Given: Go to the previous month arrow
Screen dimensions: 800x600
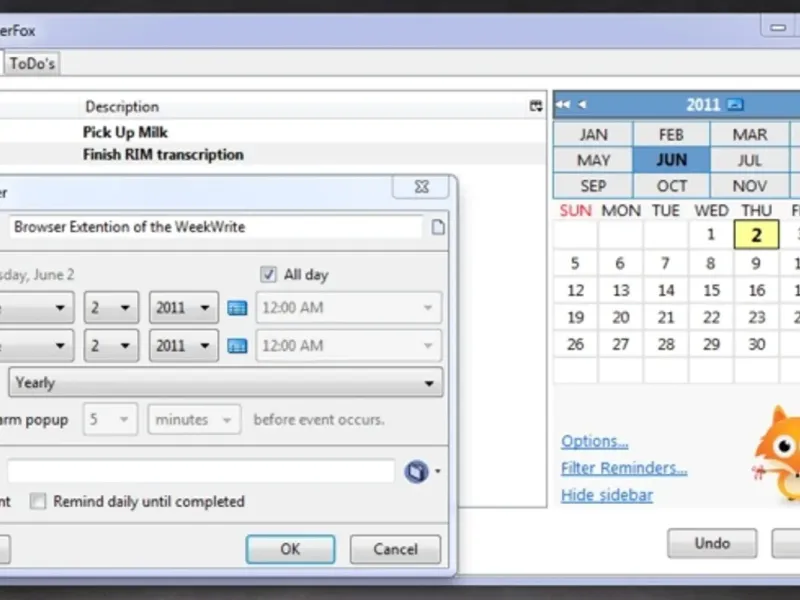Looking at the screenshot, I should click(582, 105).
